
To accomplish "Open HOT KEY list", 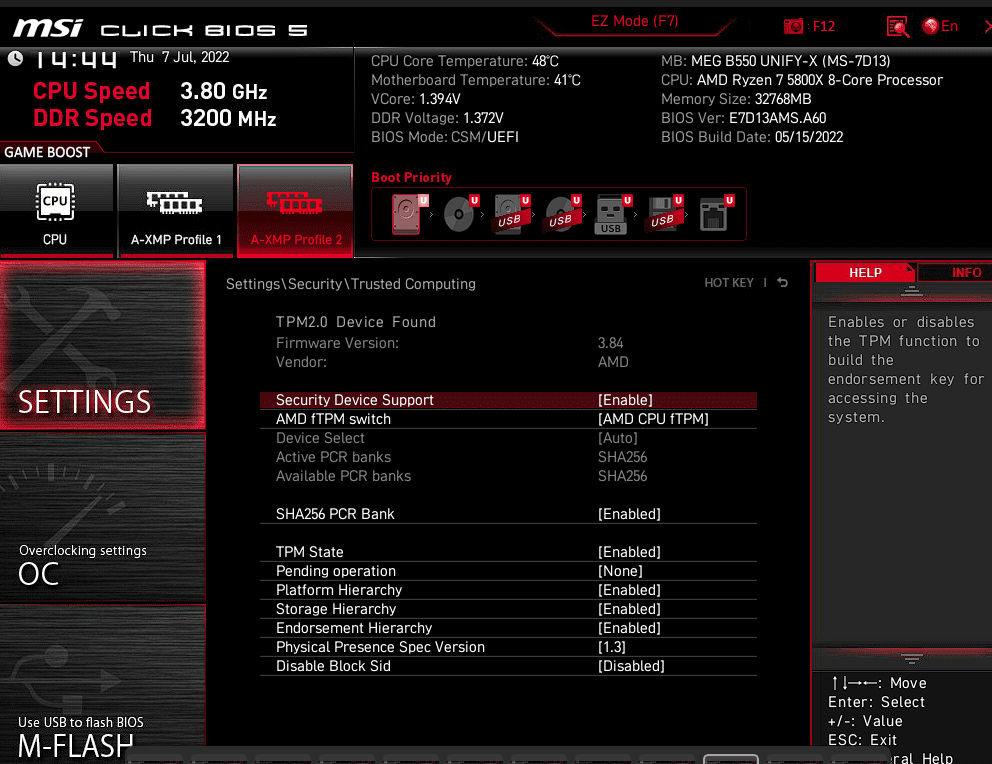I will pos(729,283).
